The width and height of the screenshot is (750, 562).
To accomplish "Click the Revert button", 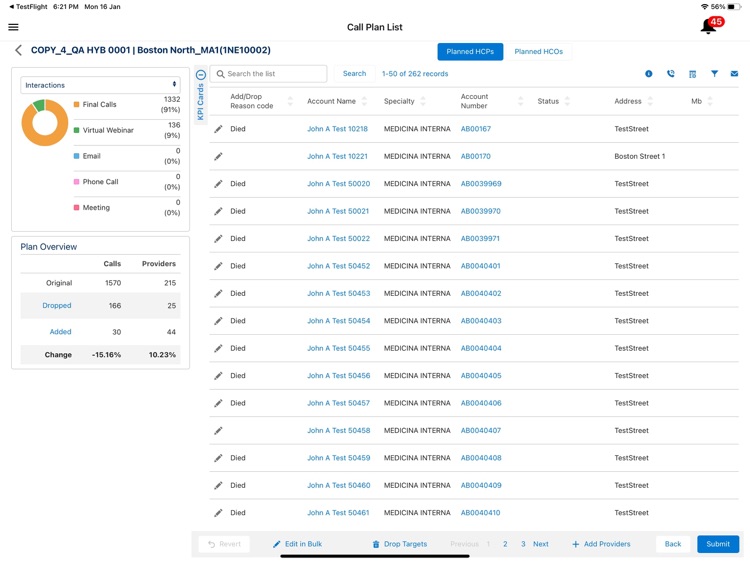I will click(x=224, y=544).
